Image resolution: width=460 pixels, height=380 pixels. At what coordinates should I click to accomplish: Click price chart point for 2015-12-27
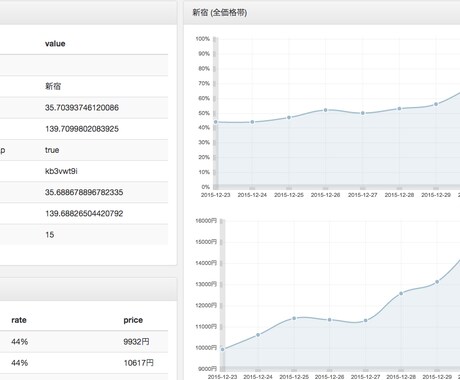pos(366,320)
